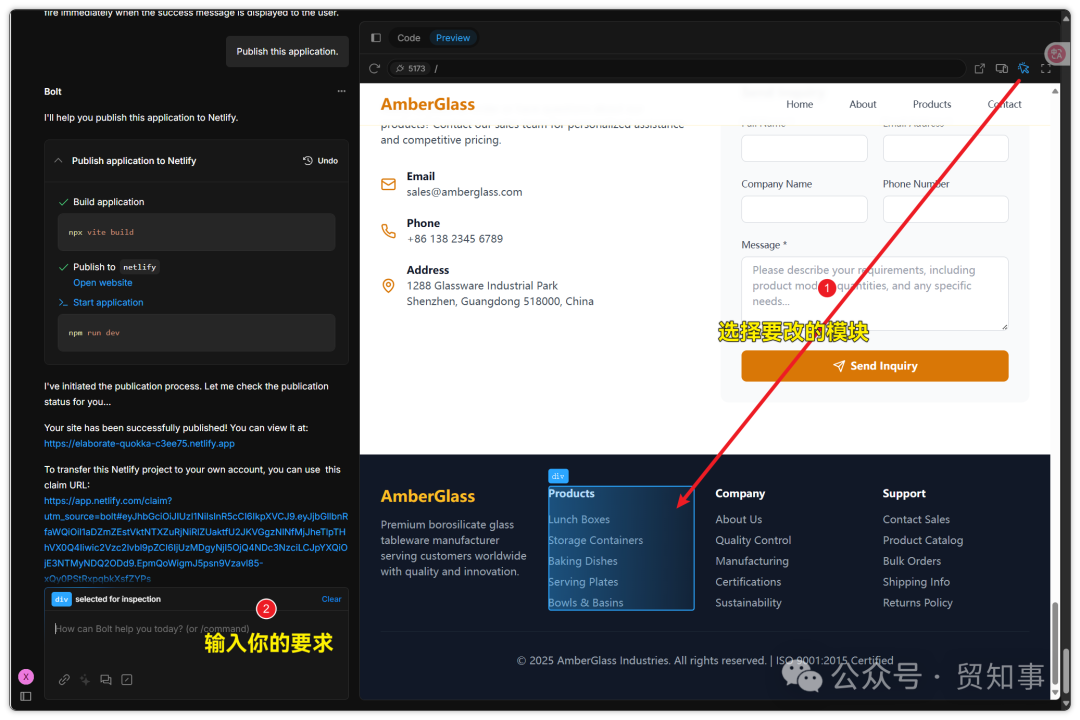The image size is (1080, 720).
Task: Click the AmberGlass logo in the site header
Action: 428,104
